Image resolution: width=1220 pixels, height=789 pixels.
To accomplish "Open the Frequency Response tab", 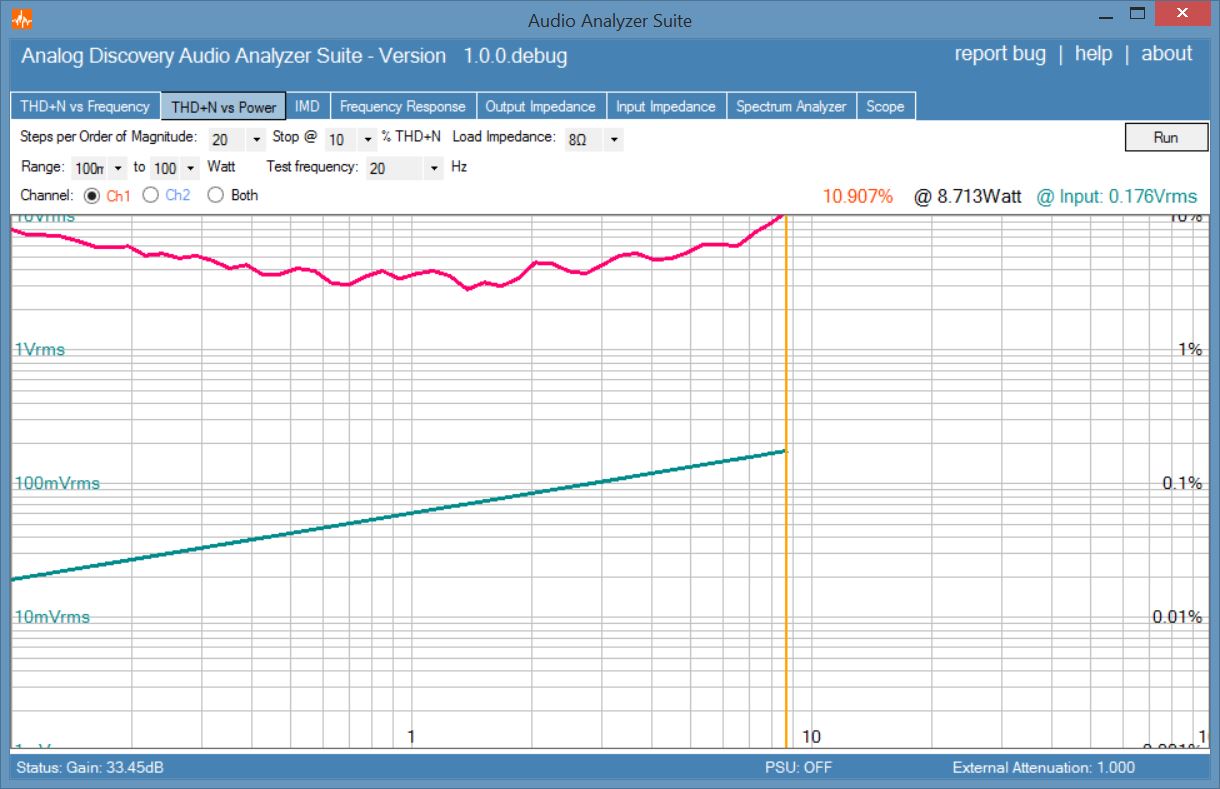I will coord(403,107).
